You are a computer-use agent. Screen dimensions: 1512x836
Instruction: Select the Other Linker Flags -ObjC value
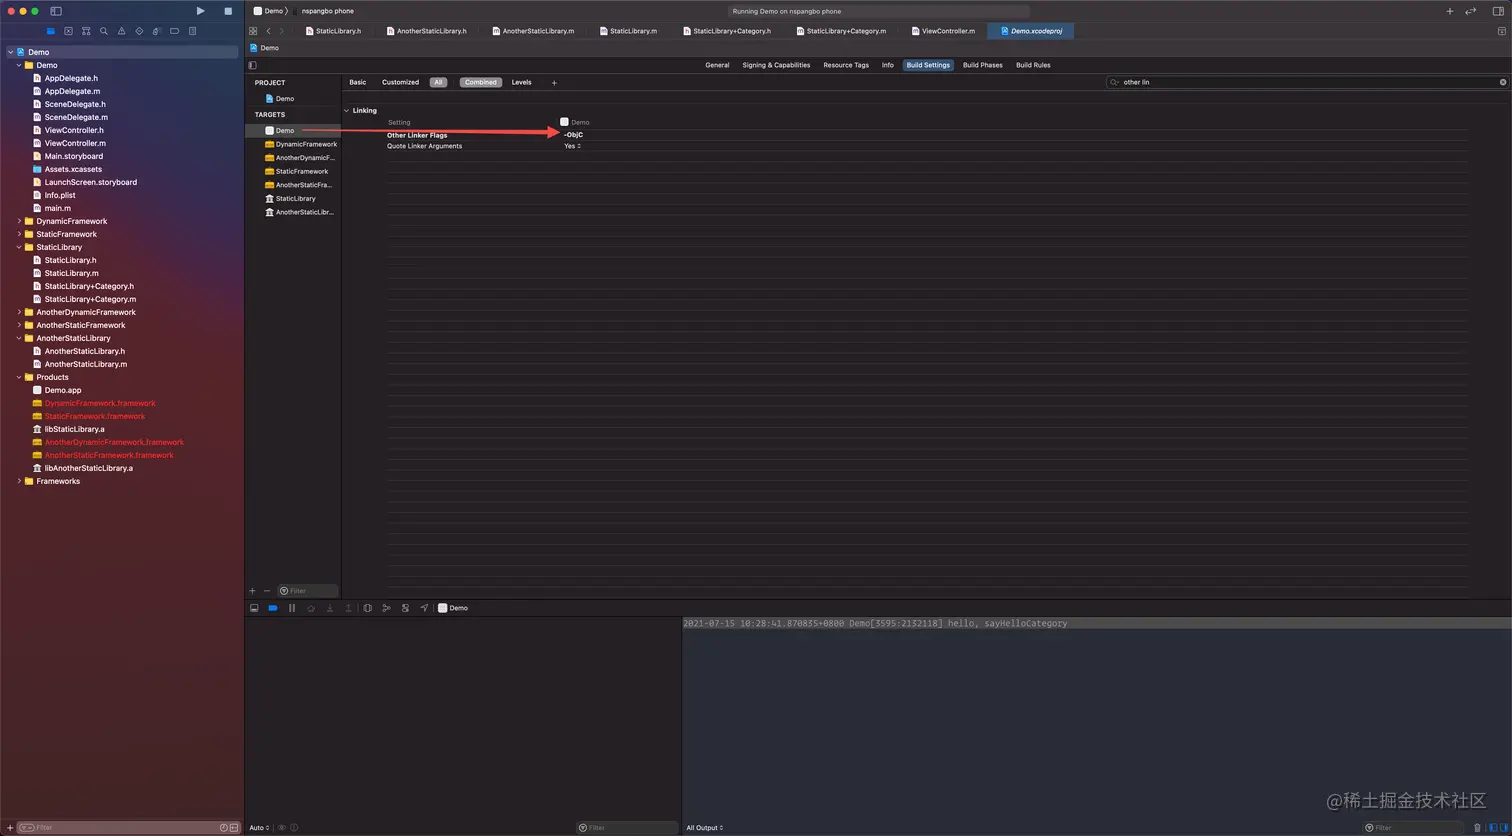[573, 134]
